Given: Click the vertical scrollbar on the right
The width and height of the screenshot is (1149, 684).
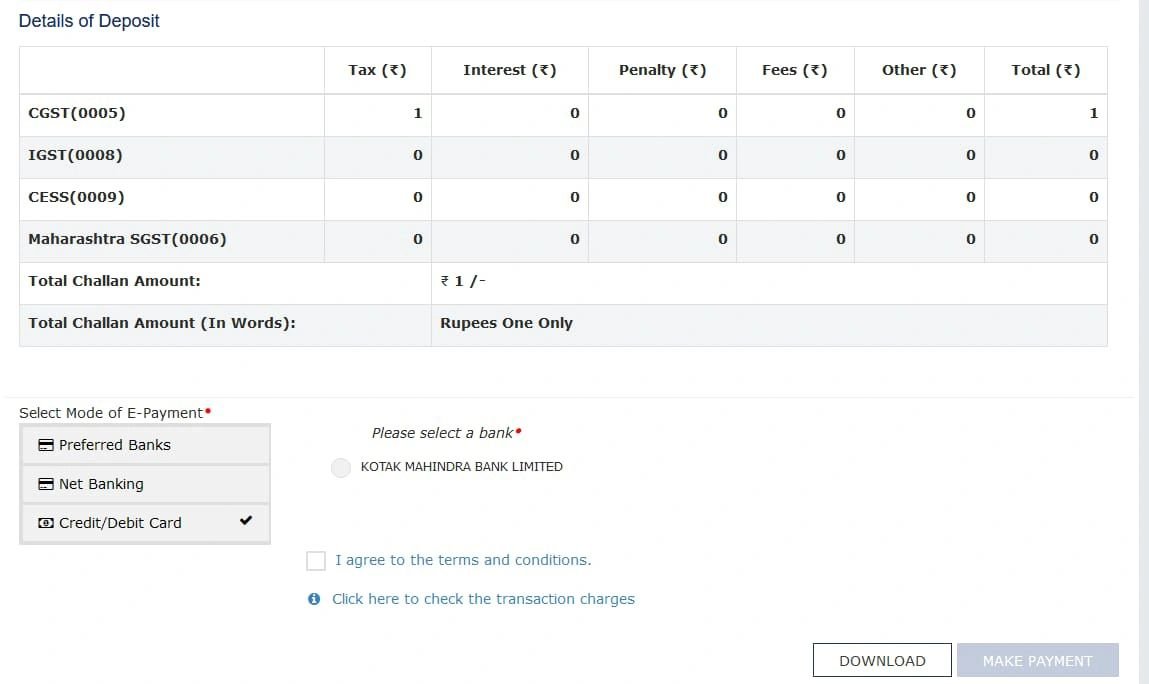Looking at the screenshot, I should click(1143, 300).
